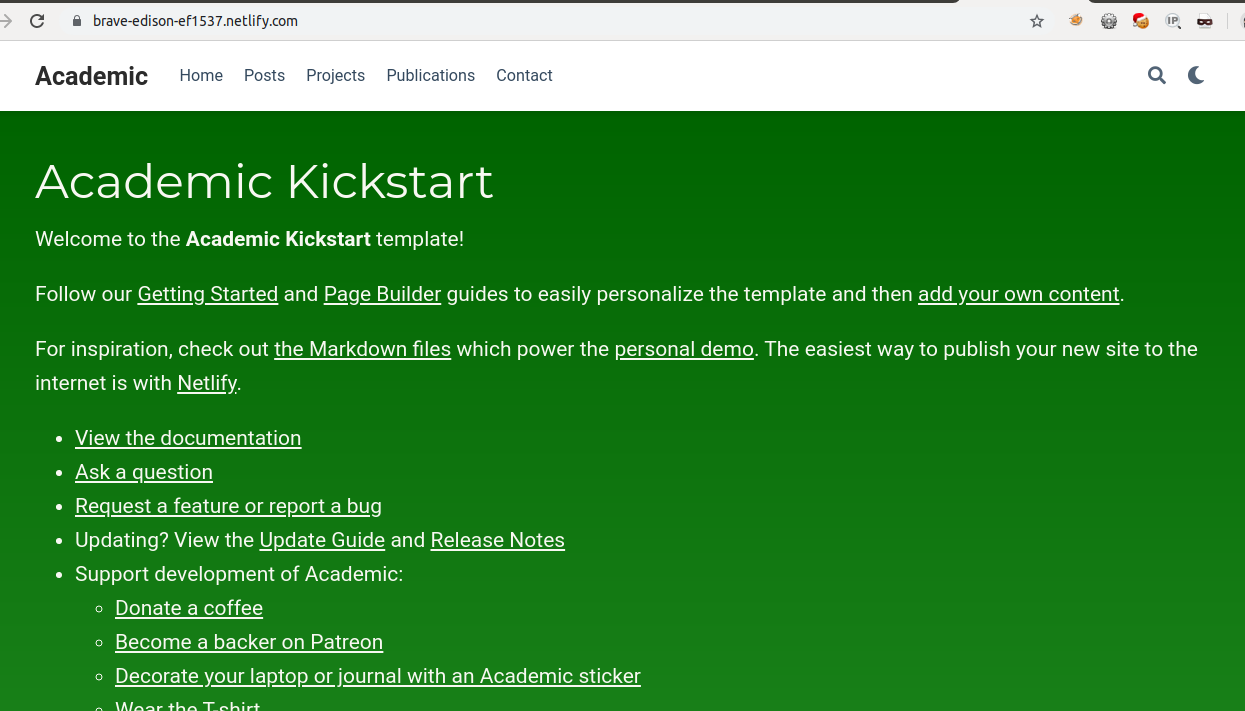The width and height of the screenshot is (1245, 711).
Task: Open site search with the magnifier icon
Action: [1157, 75]
